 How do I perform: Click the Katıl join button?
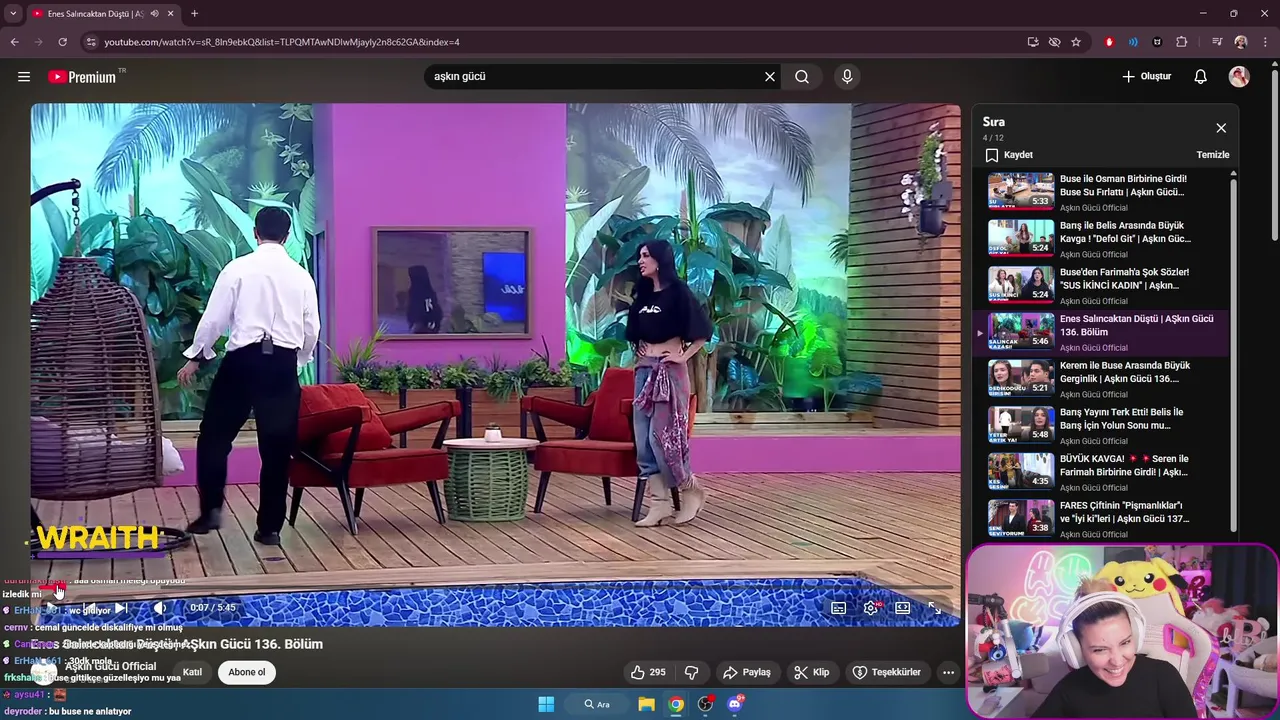[x=192, y=672]
